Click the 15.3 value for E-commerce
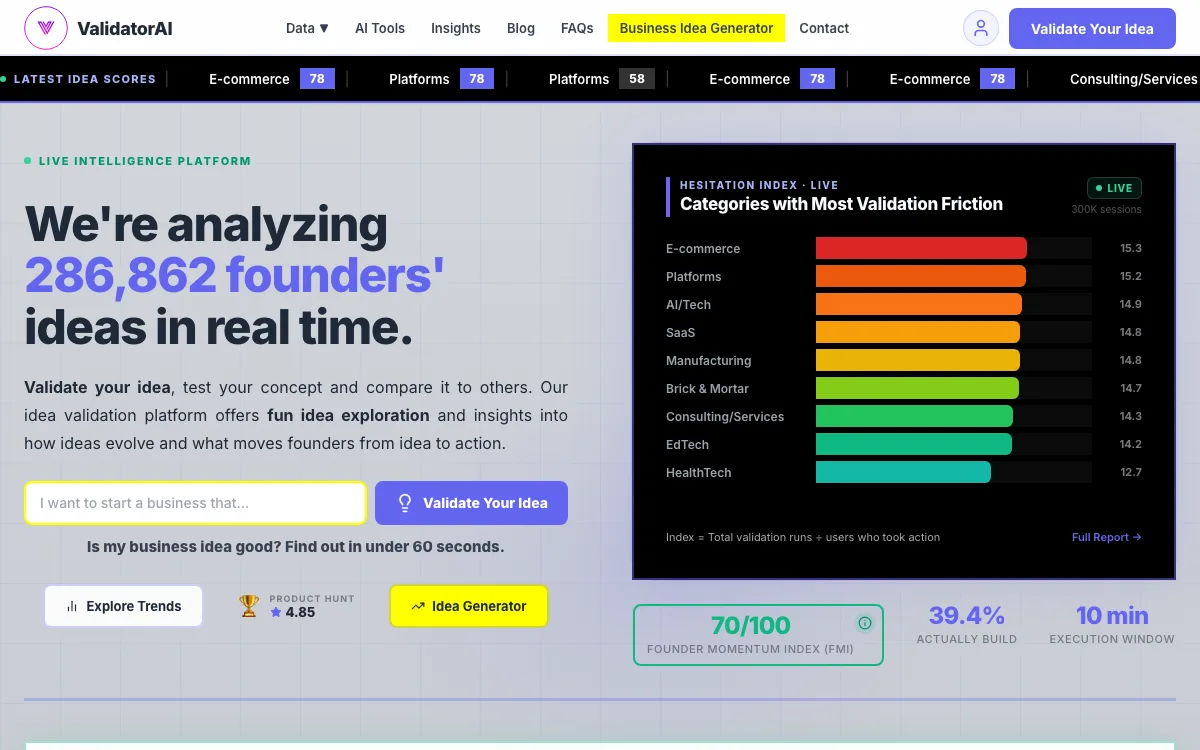Image resolution: width=1200 pixels, height=750 pixels. (1131, 248)
